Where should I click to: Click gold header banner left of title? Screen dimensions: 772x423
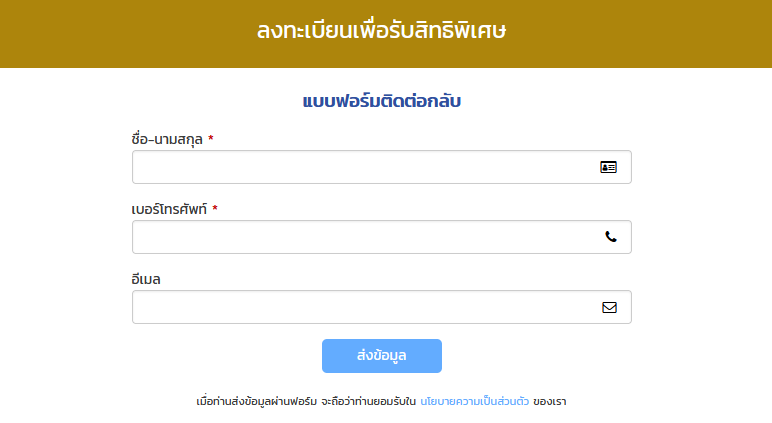click(128, 33)
